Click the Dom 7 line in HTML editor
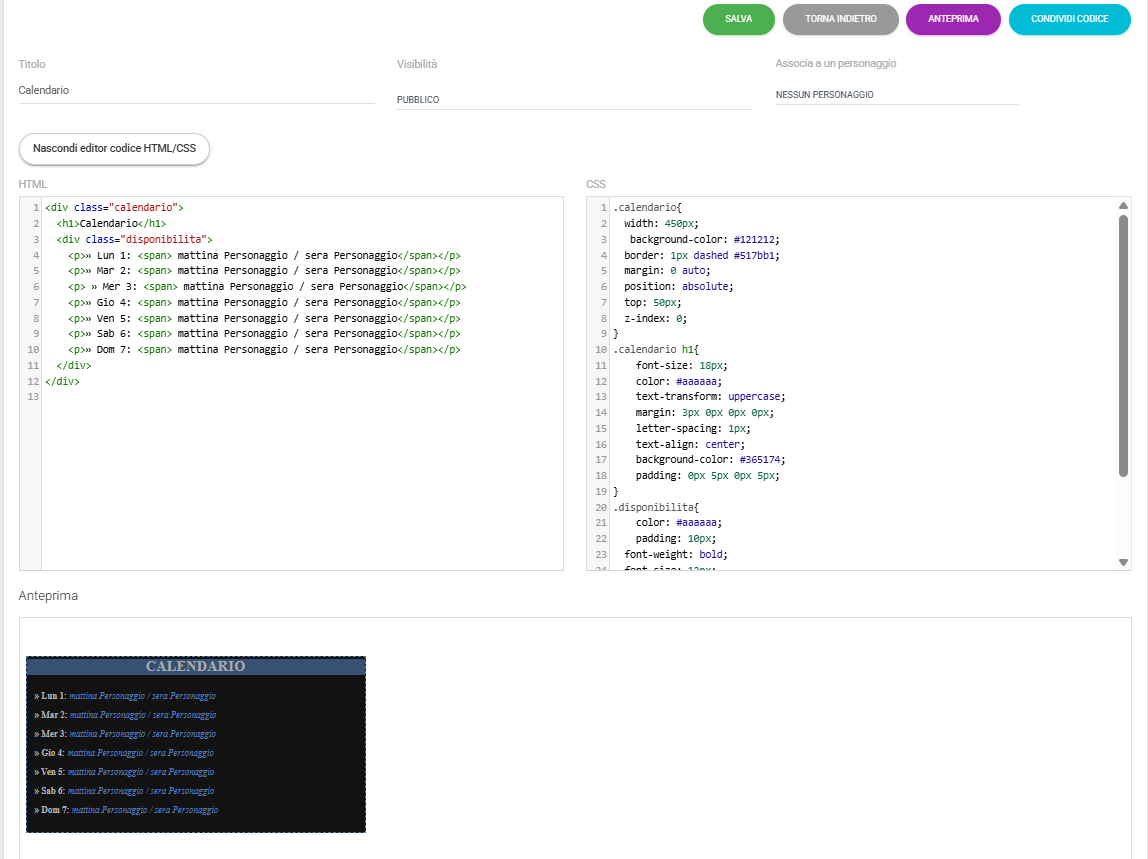The height and width of the screenshot is (859, 1148). click(264, 350)
